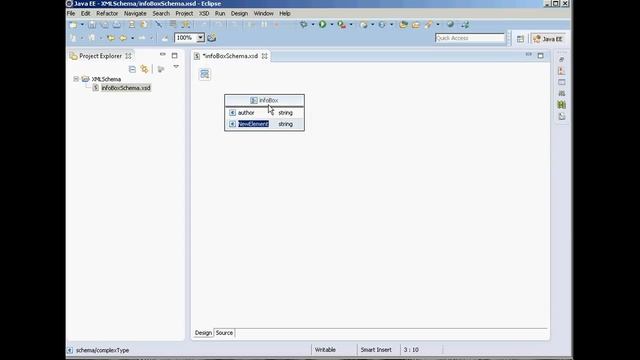Open the zoom 100% combo box
Screen dimensions: 640x360
(x=189, y=38)
